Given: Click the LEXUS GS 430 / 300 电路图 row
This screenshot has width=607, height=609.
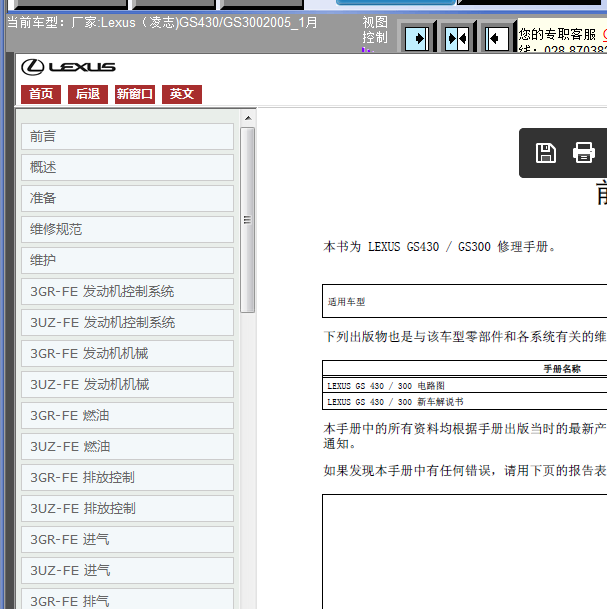Looking at the screenshot, I should coord(465,385).
